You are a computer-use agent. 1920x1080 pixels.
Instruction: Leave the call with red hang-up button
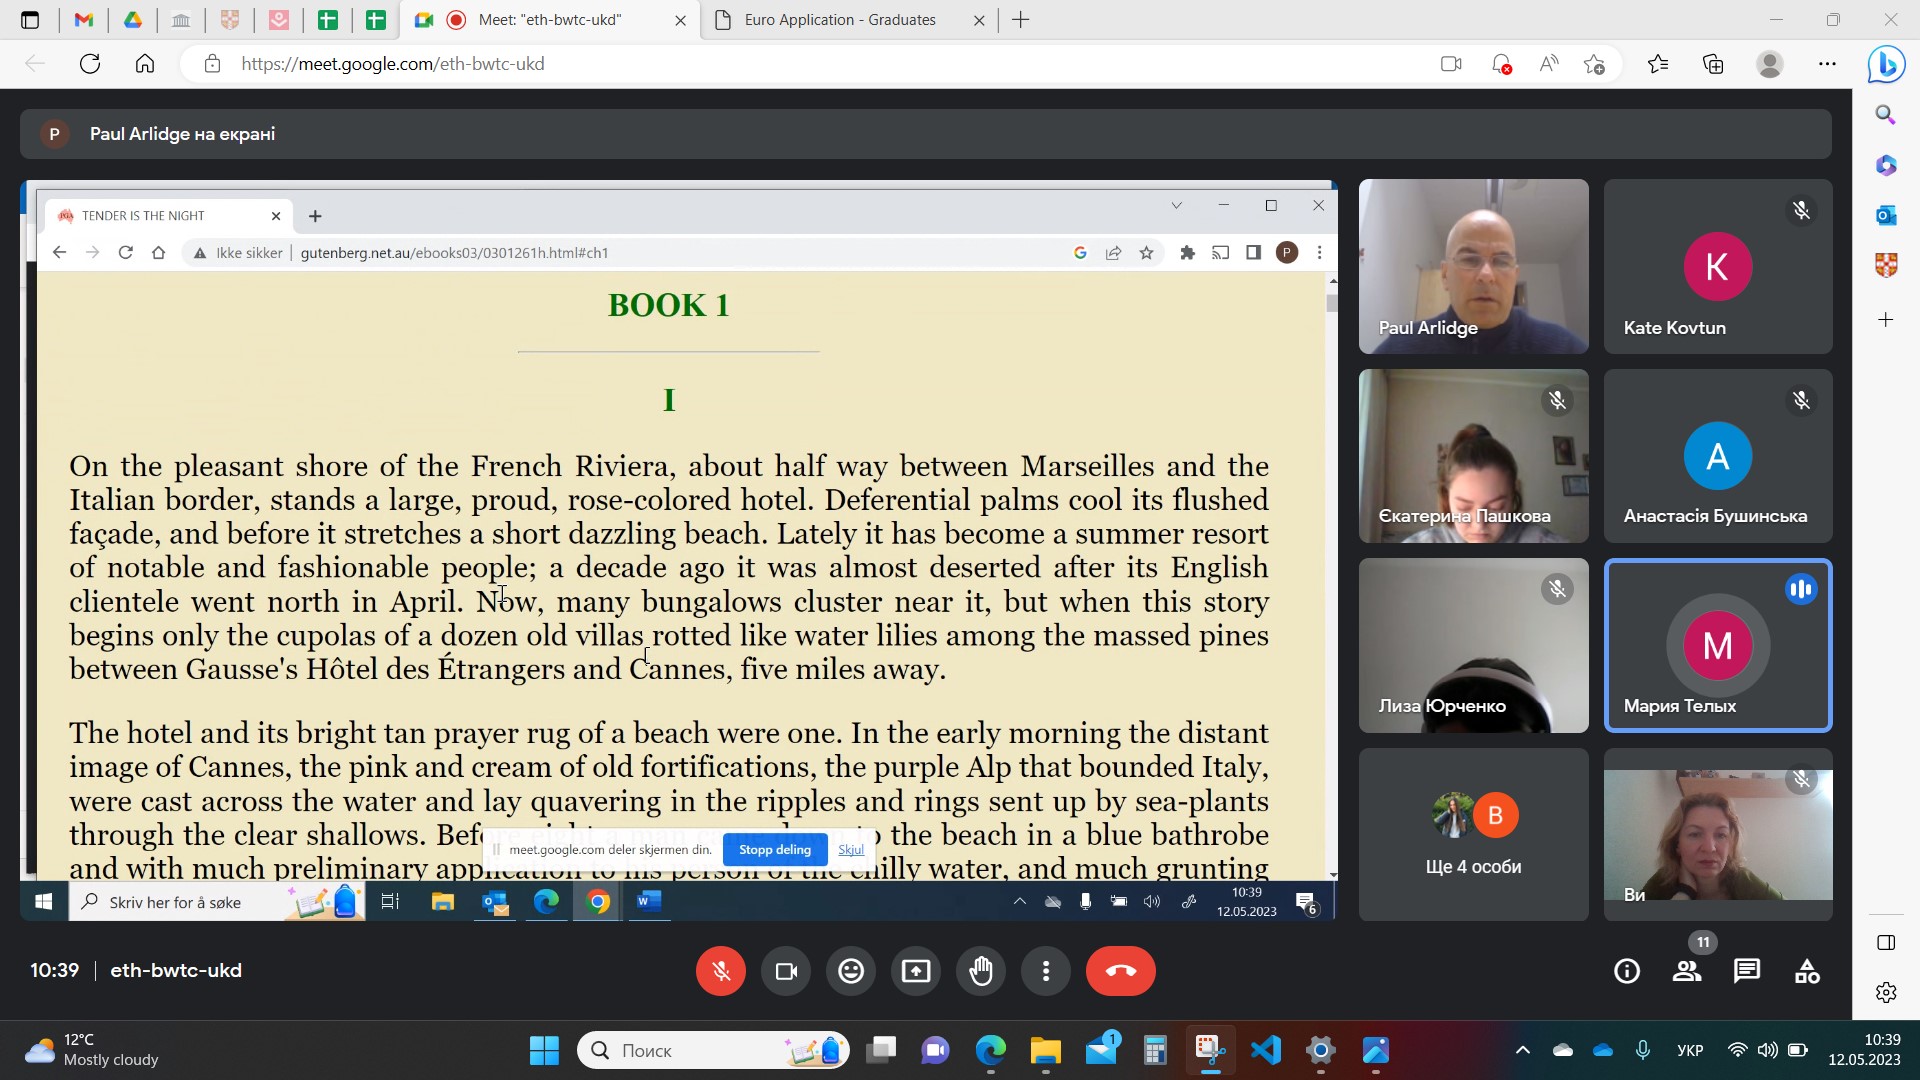click(x=1121, y=971)
